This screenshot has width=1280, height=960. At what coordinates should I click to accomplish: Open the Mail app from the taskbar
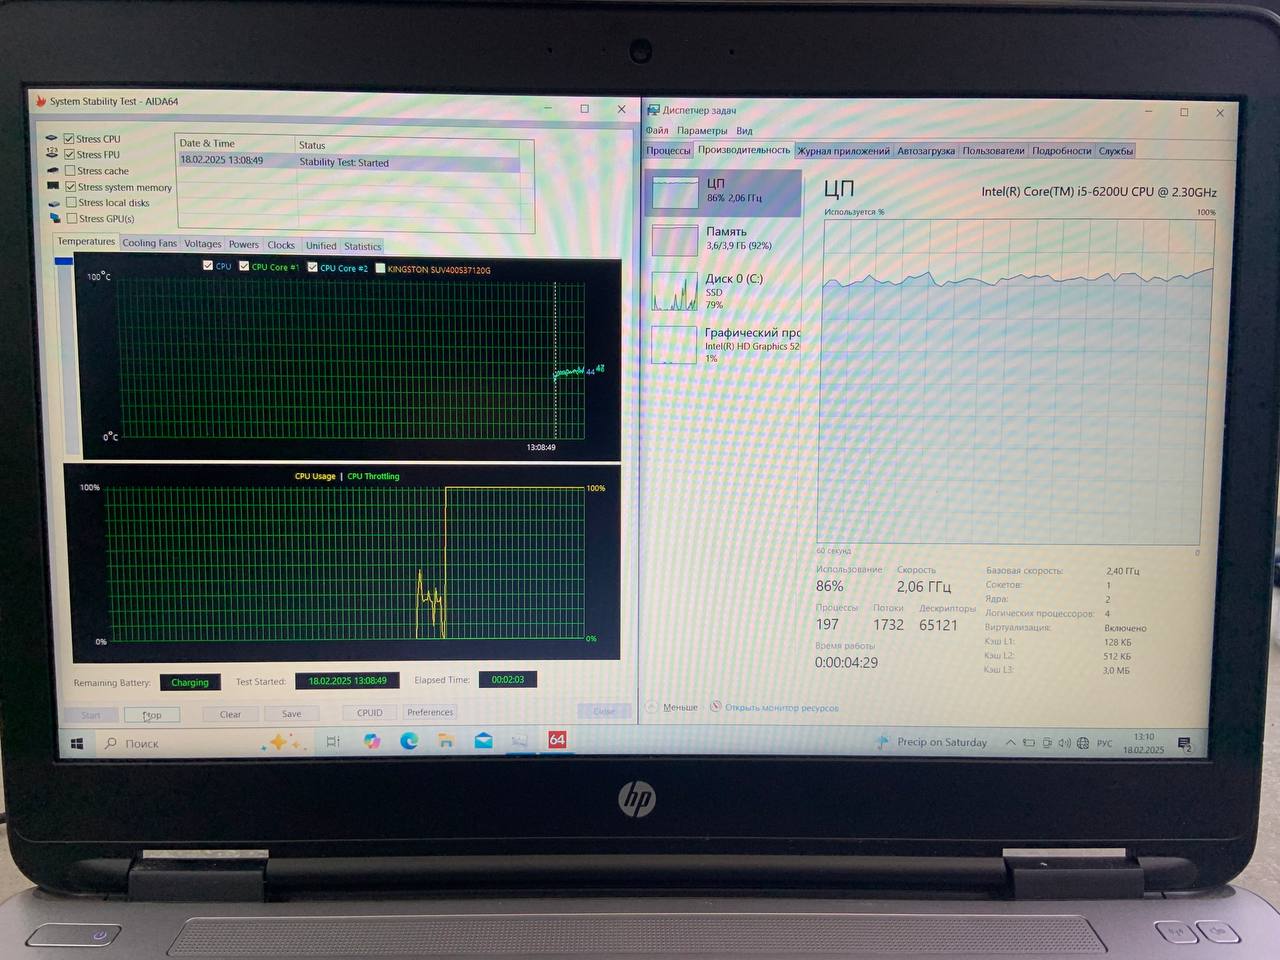click(483, 740)
